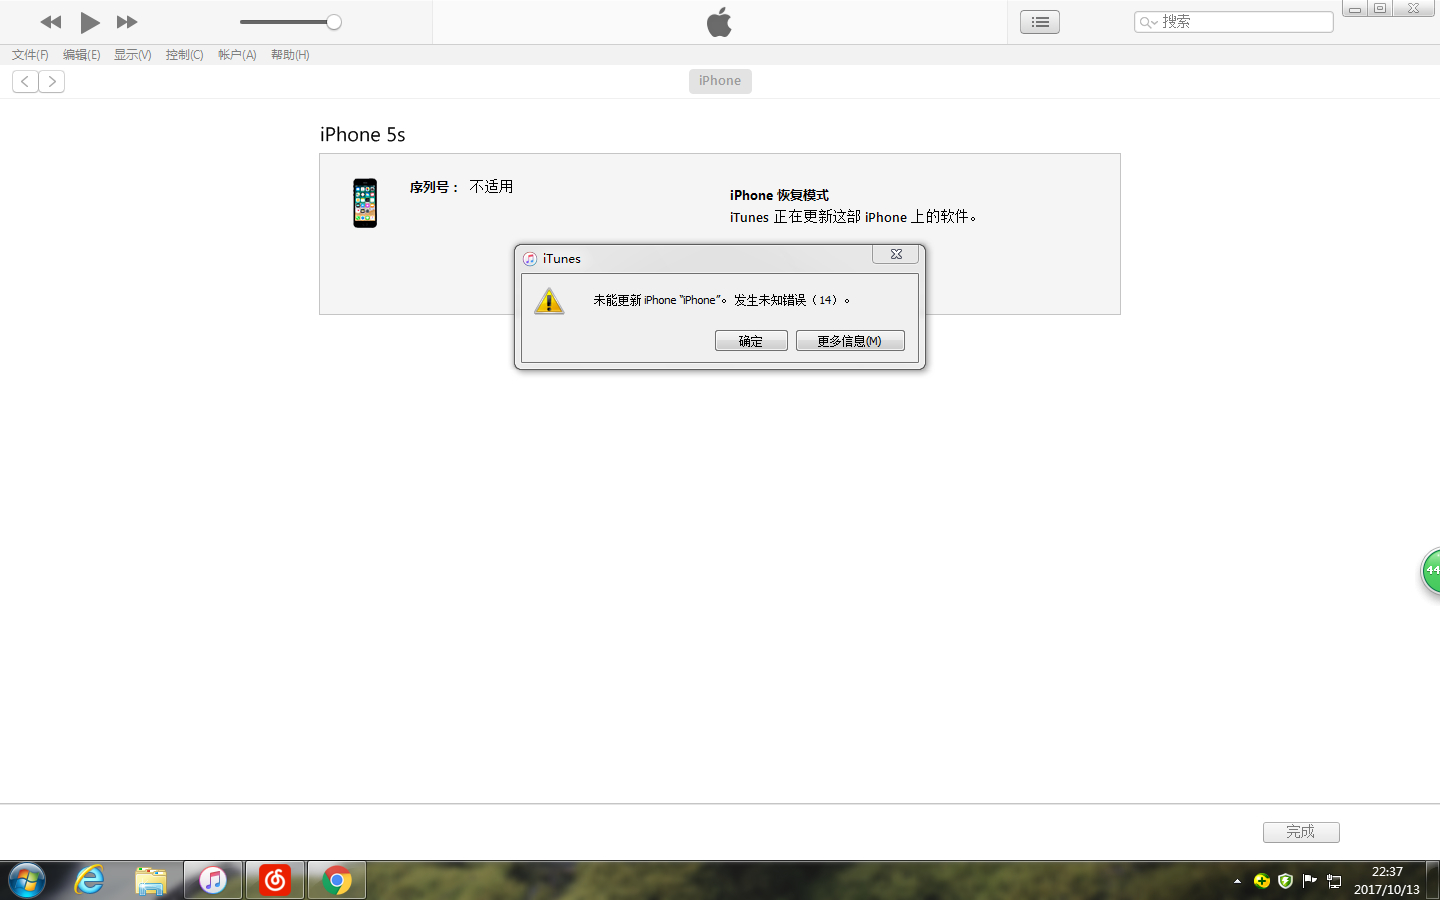Open the 控制(C) menu

[185, 55]
